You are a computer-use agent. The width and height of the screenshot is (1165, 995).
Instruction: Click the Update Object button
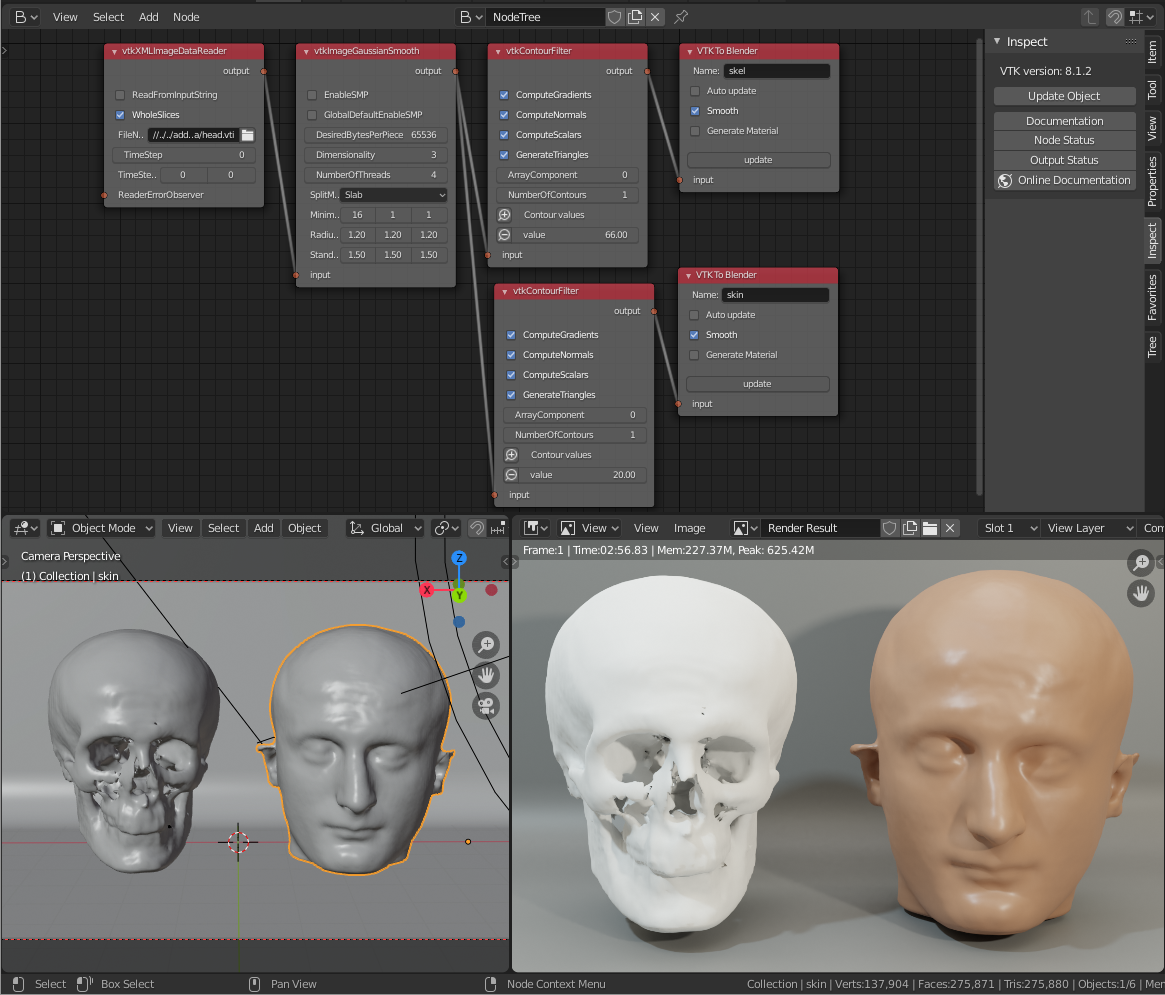[1064, 96]
